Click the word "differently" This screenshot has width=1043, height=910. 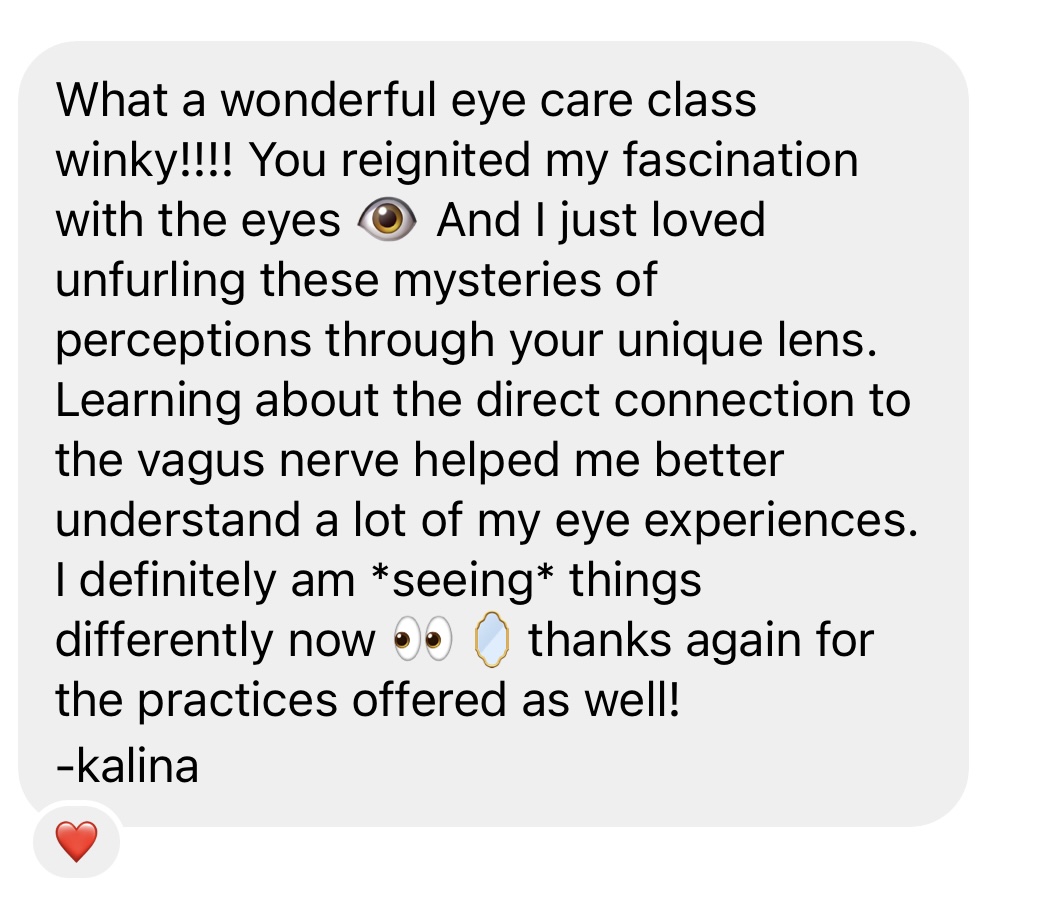(x=164, y=641)
